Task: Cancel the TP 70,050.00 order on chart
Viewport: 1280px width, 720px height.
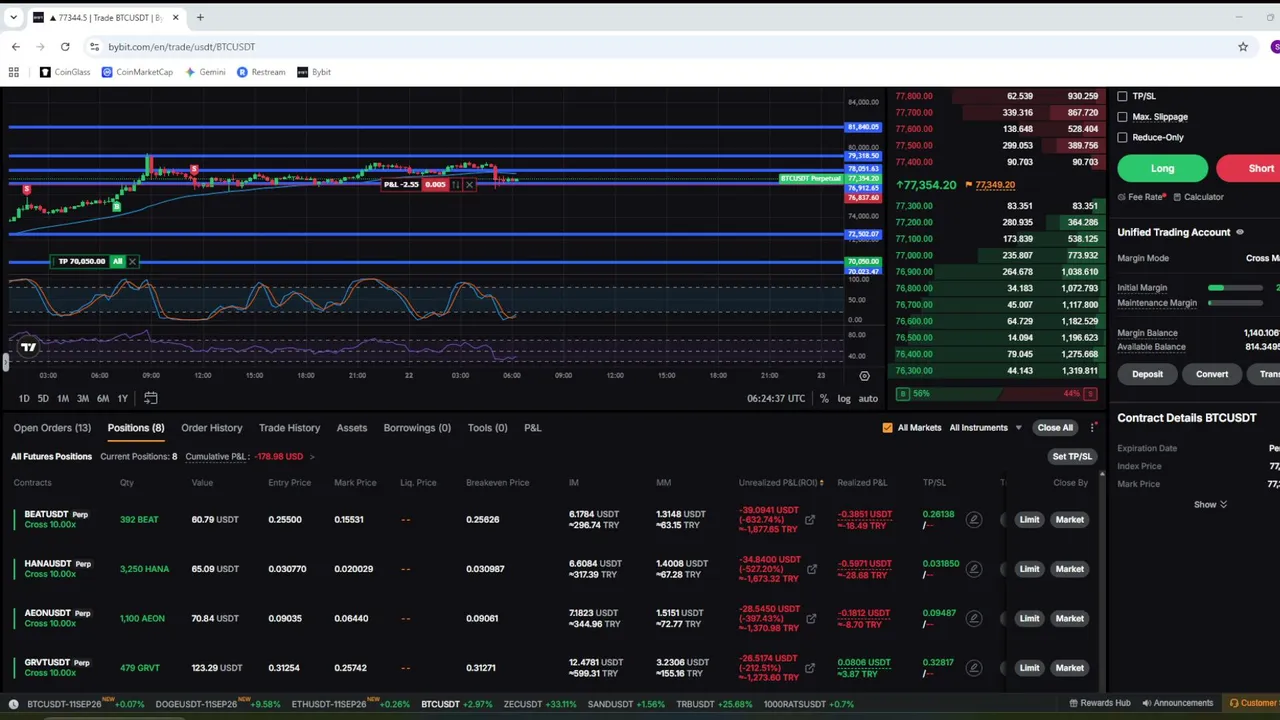Action: [x=132, y=262]
